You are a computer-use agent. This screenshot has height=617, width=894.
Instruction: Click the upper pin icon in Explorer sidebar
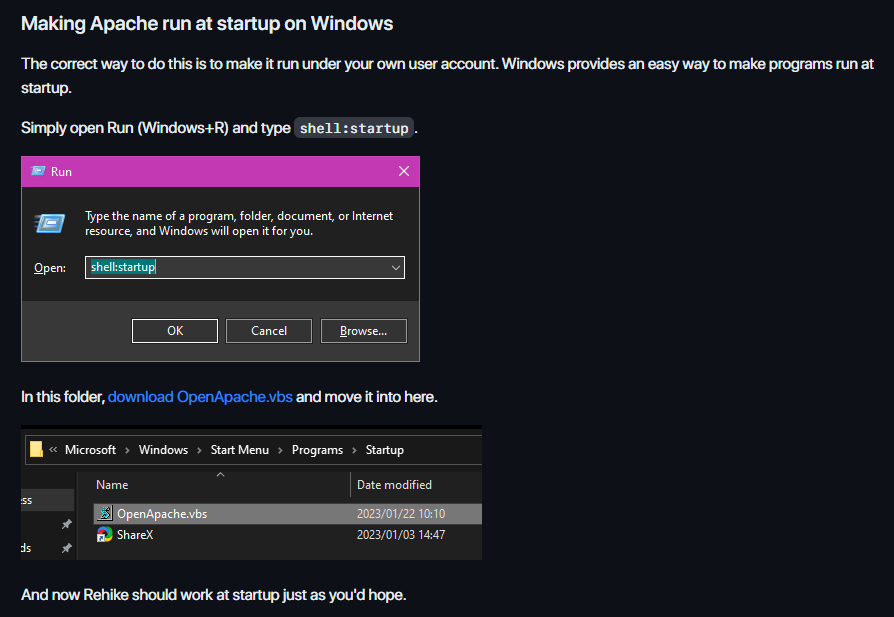[67, 523]
